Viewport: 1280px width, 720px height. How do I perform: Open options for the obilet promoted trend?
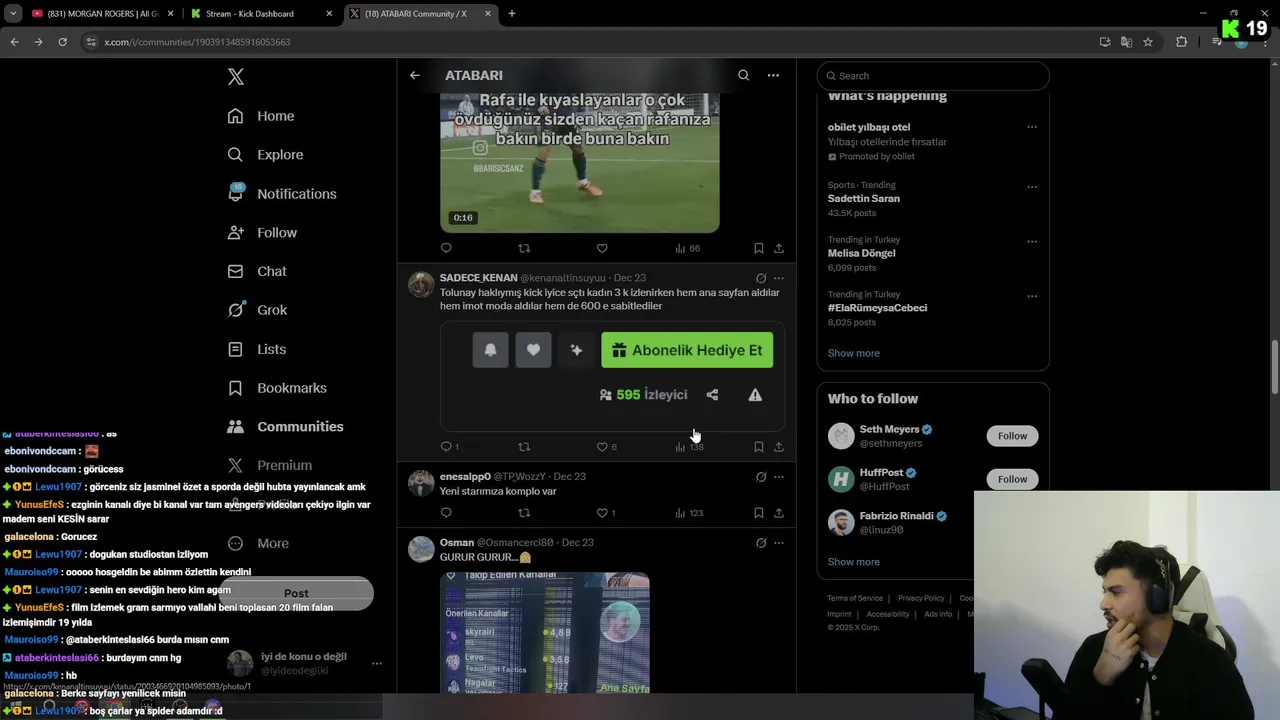(1032, 127)
